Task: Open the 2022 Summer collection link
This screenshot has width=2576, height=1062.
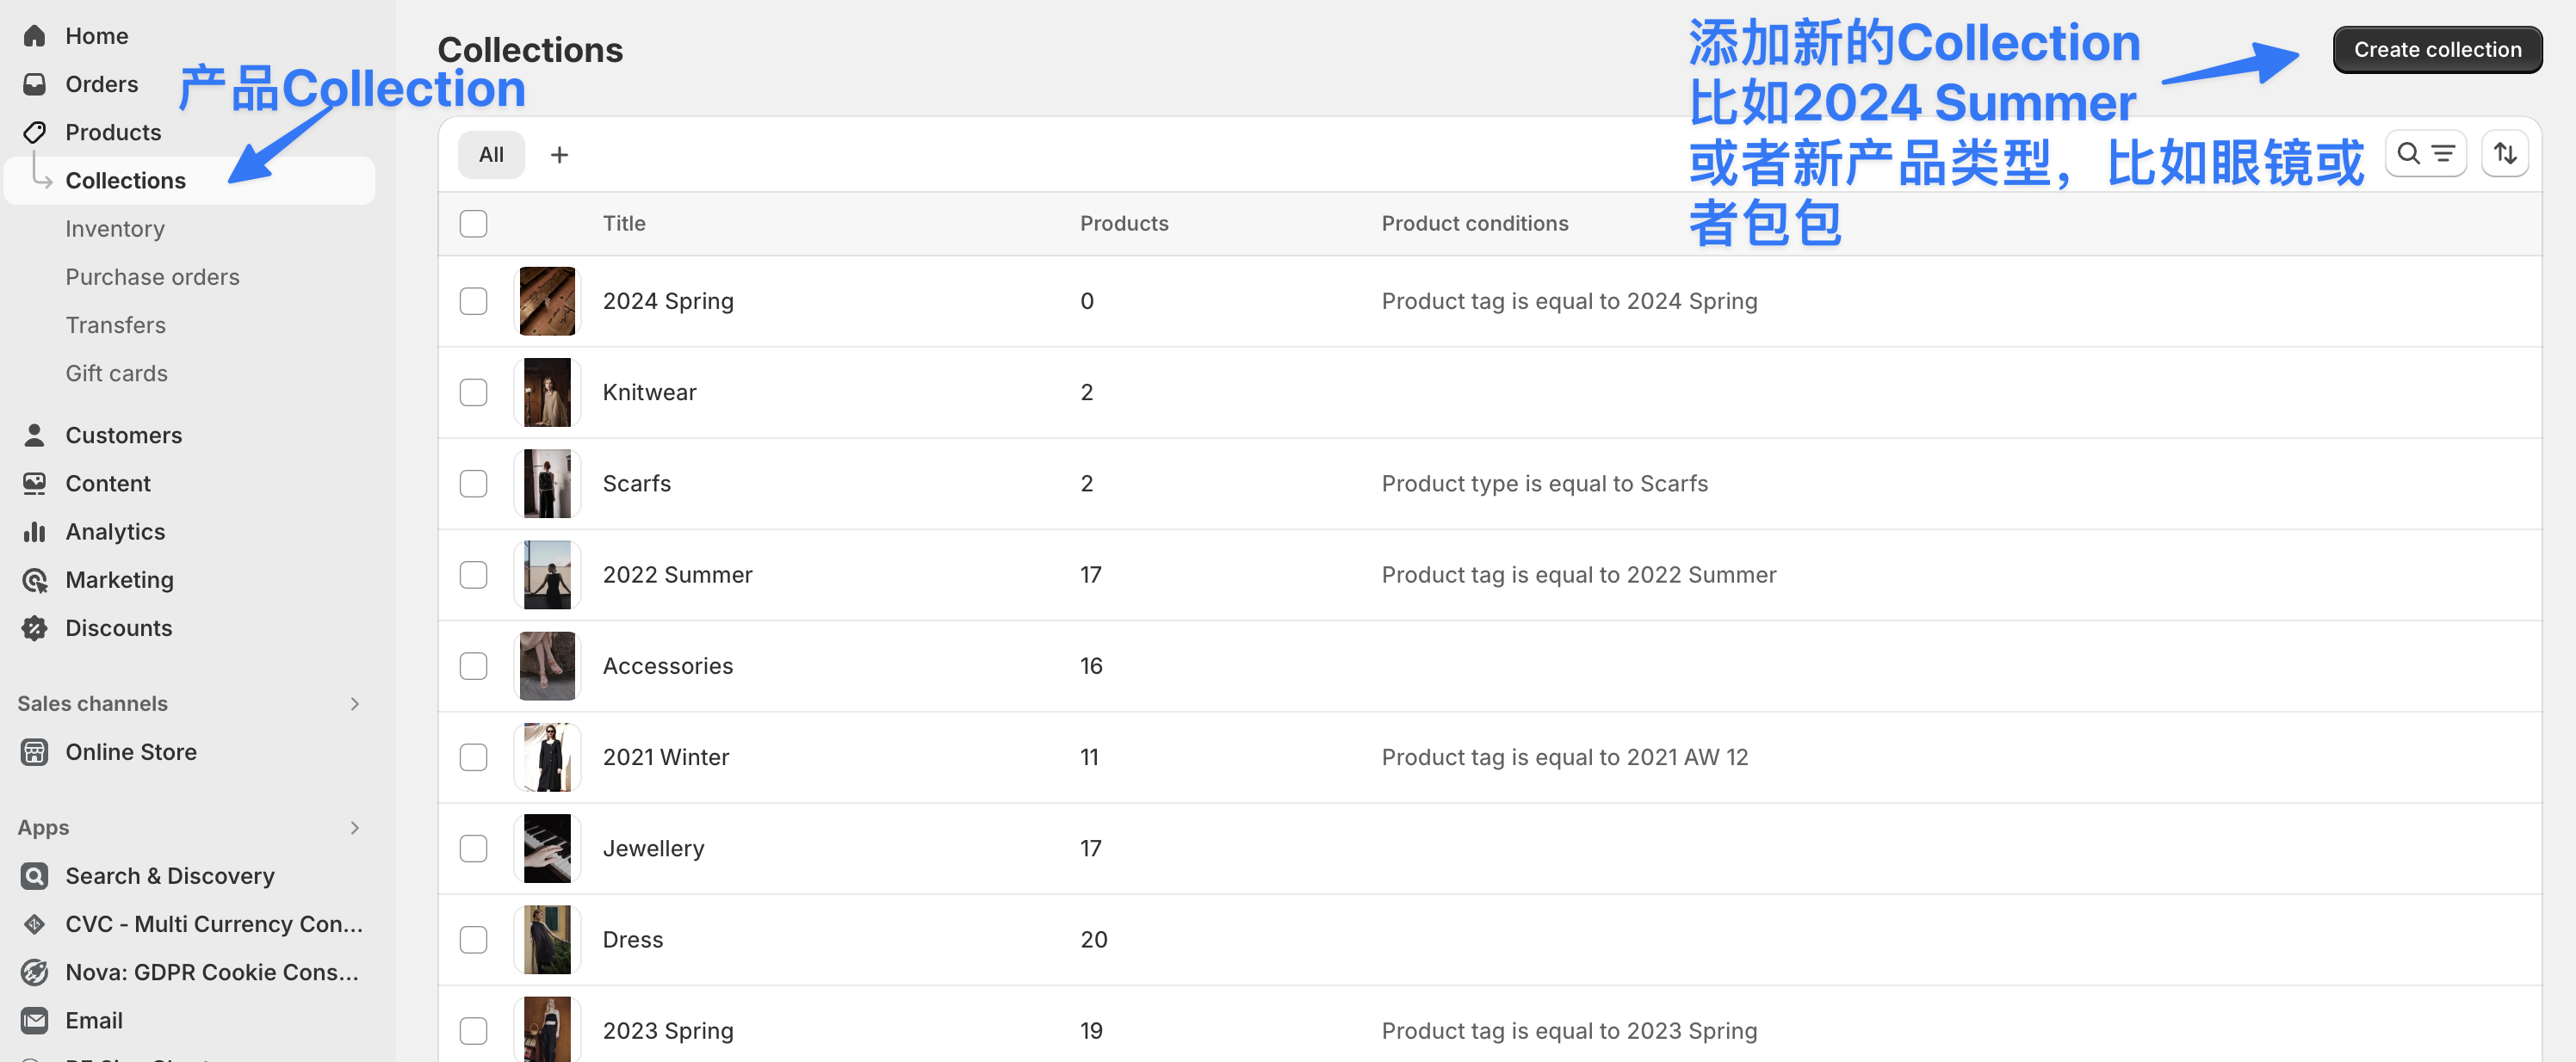Action: tap(677, 575)
